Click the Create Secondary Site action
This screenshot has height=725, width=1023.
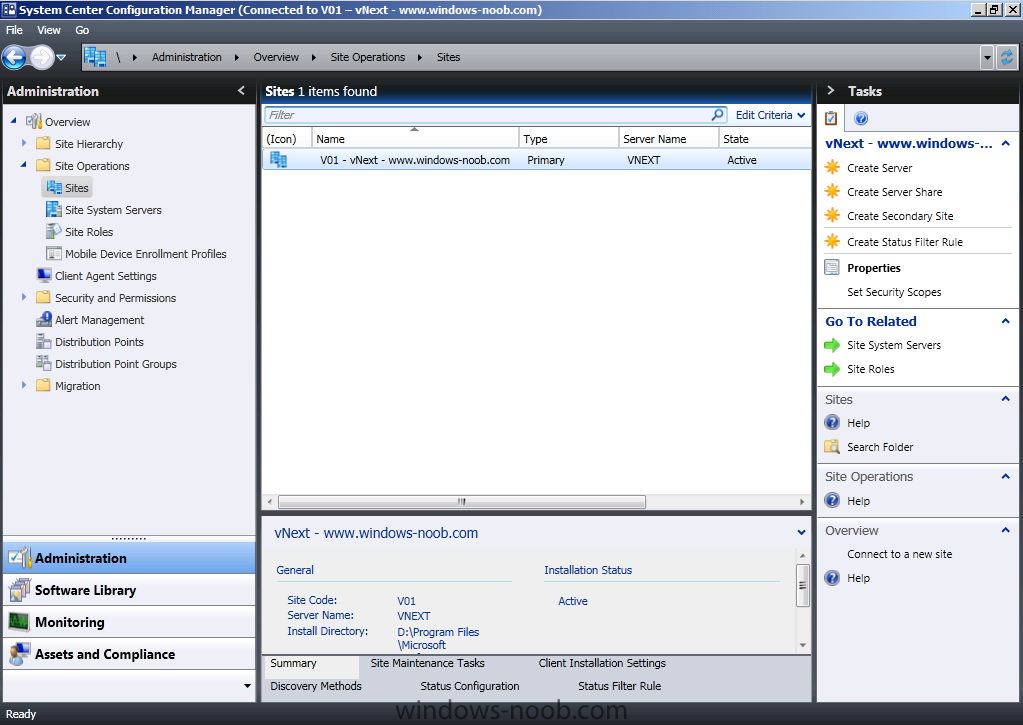900,216
